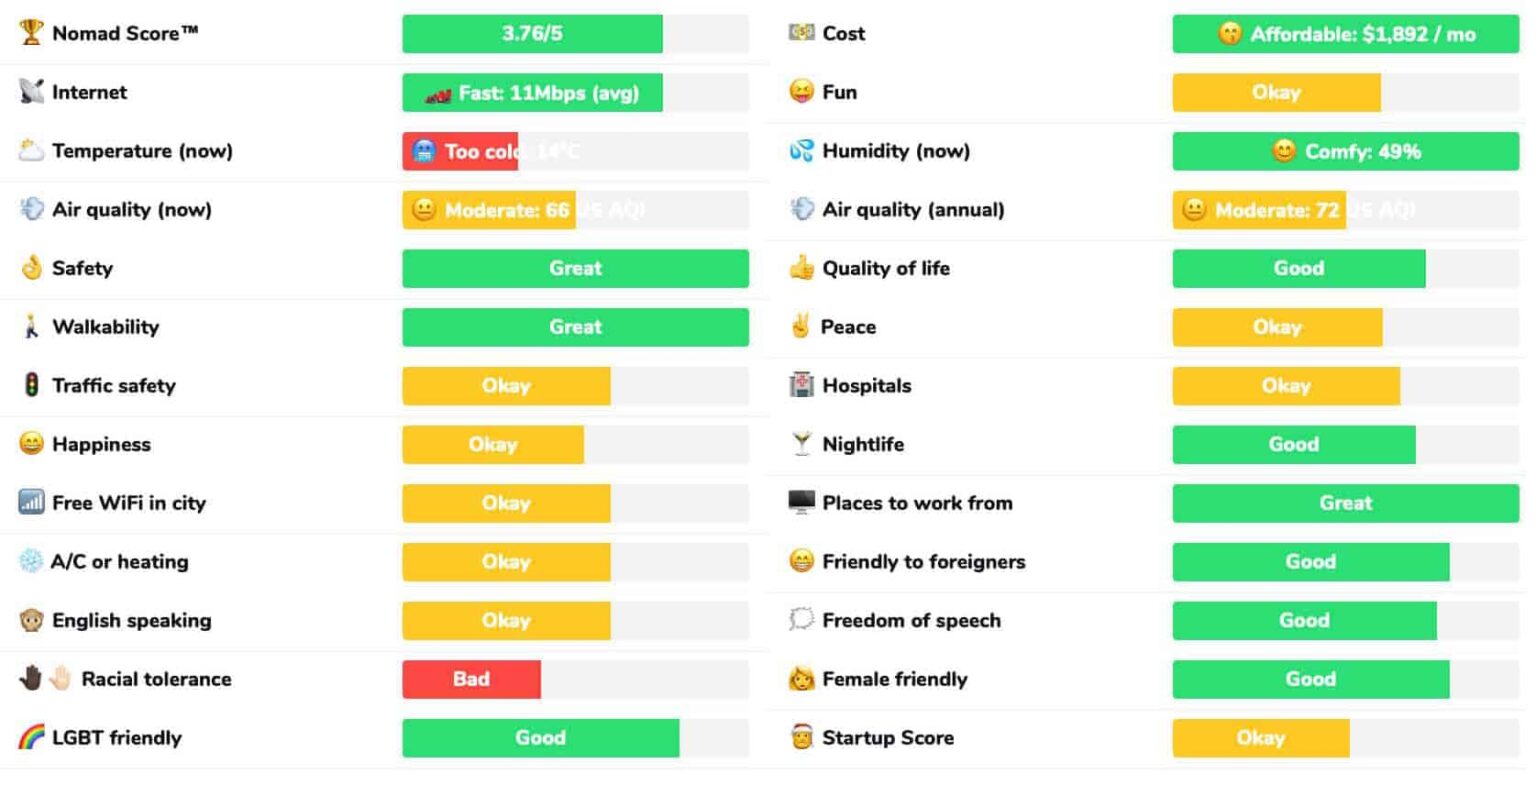
Task: Click the thumbs-up Quality of life icon
Action: (x=801, y=268)
